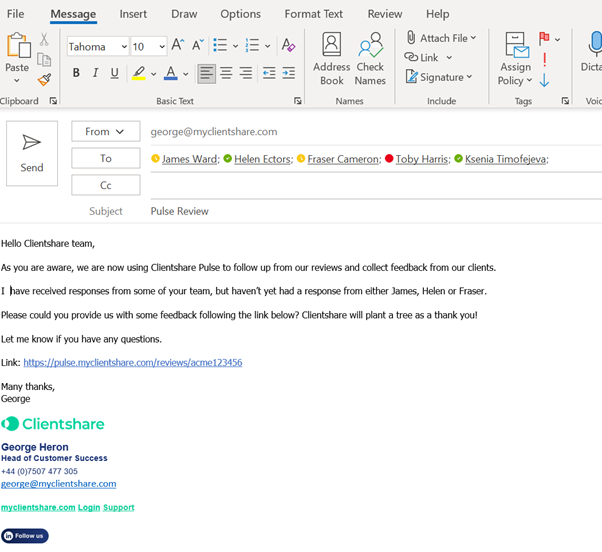
Task: Click the Login link in signature
Action: coord(89,507)
